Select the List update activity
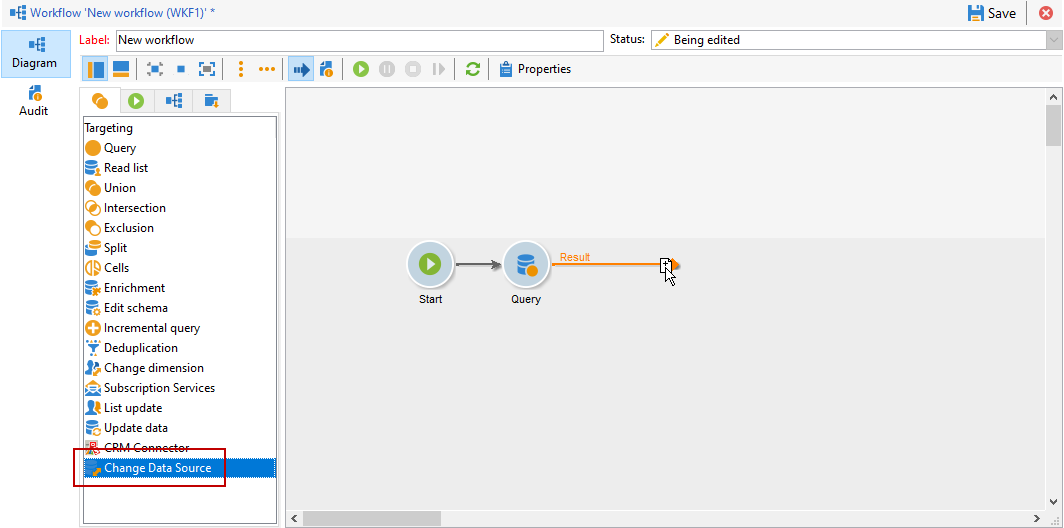This screenshot has width=1064, height=528. tap(180, 408)
